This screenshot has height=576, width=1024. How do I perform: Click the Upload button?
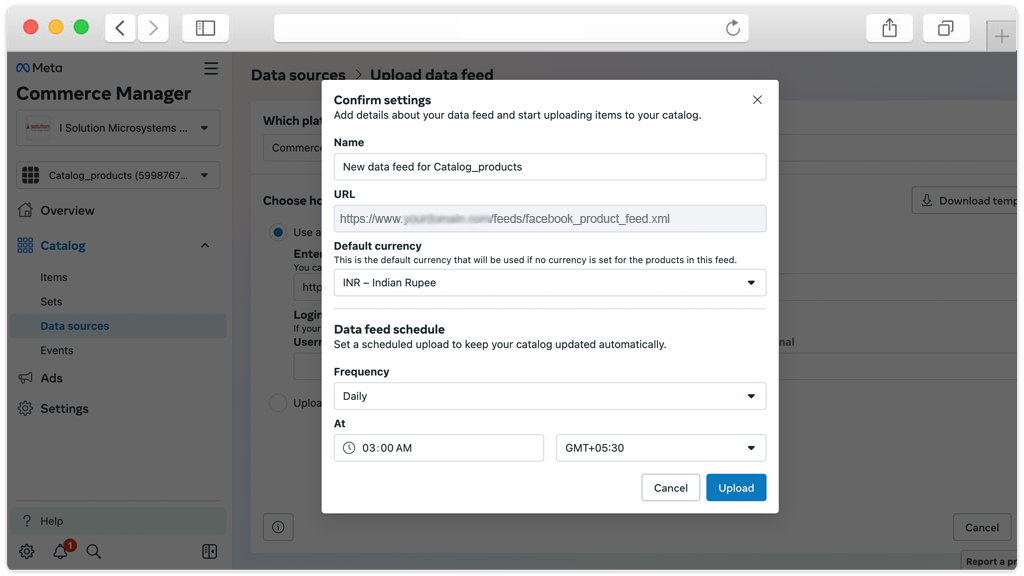click(736, 488)
